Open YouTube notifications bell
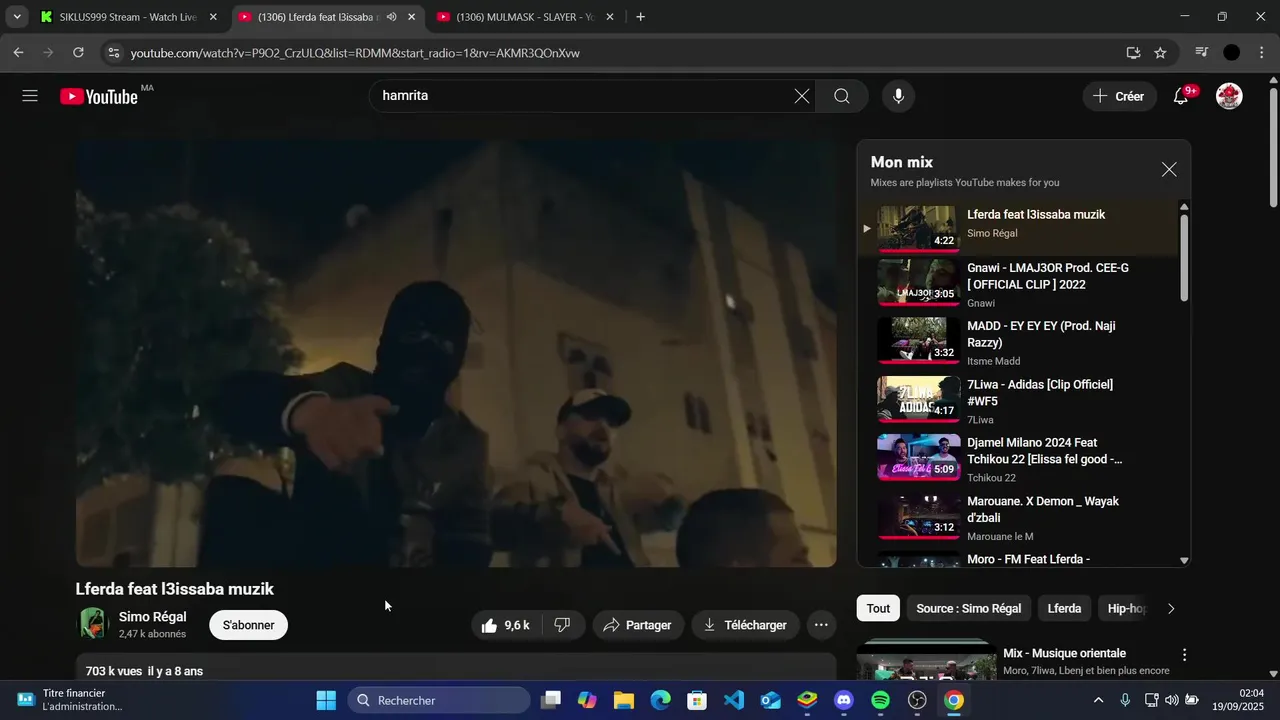The height and width of the screenshot is (720, 1280). click(x=1181, y=96)
